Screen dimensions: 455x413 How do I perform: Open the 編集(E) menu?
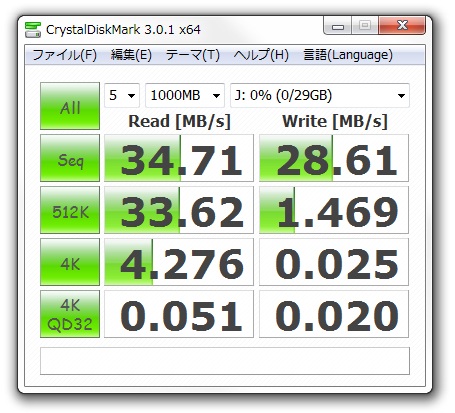click(x=131, y=55)
